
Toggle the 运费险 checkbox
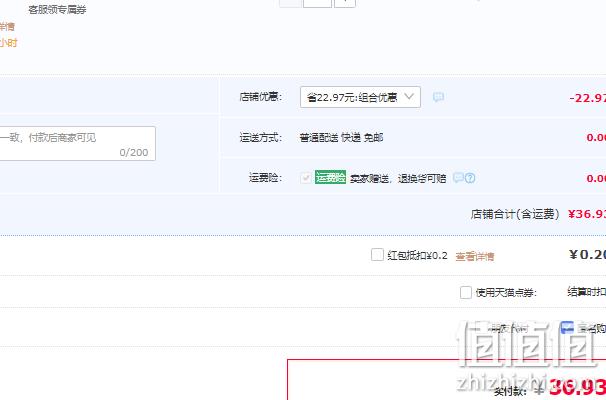click(306, 178)
